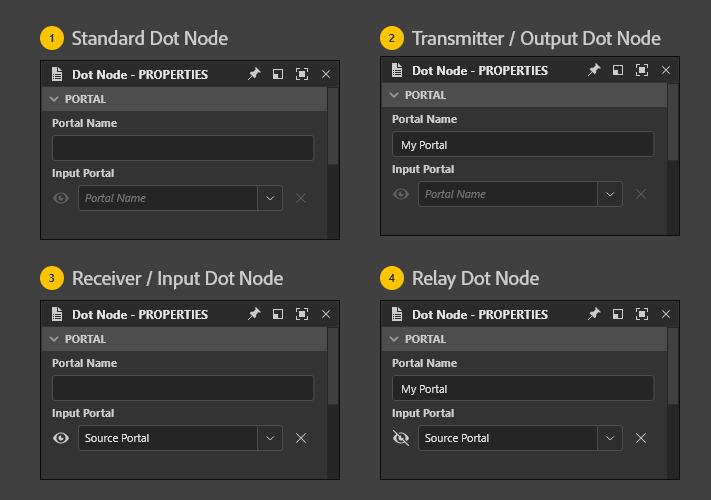Click empty Portal Name field in Standard panel
711x500 pixels.
pyautogui.click(x=183, y=148)
